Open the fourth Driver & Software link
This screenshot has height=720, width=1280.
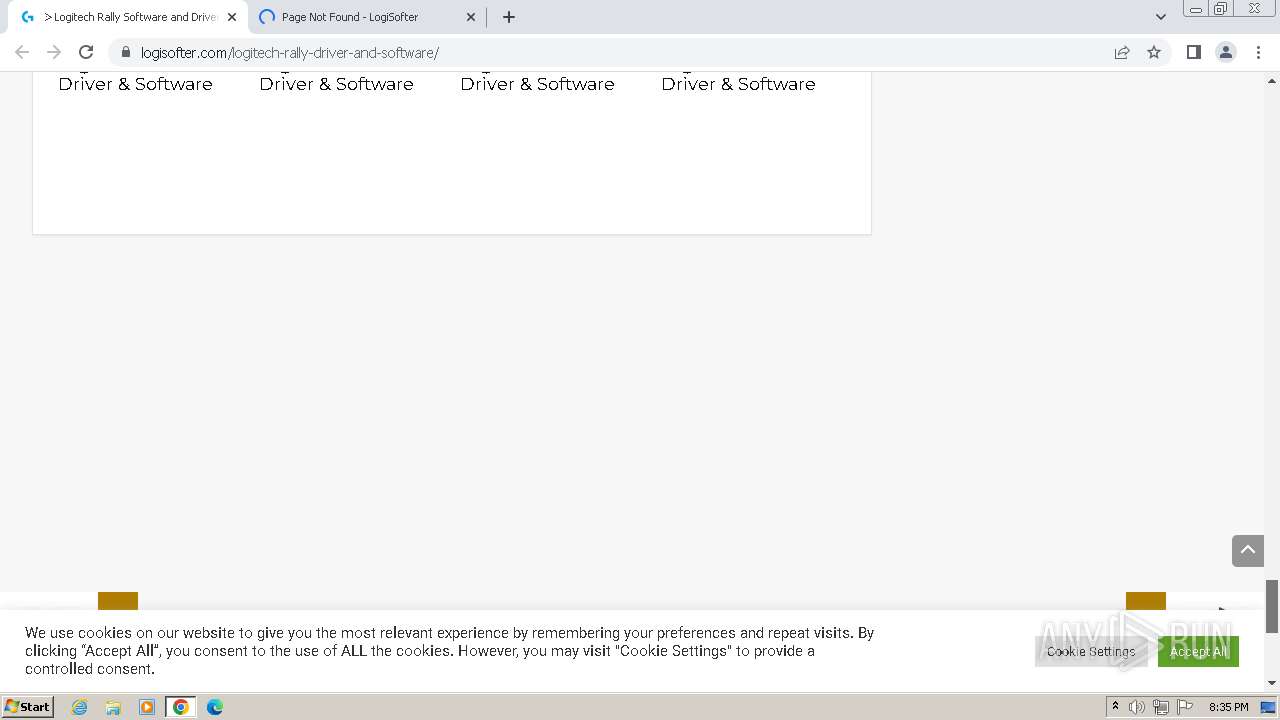[738, 84]
